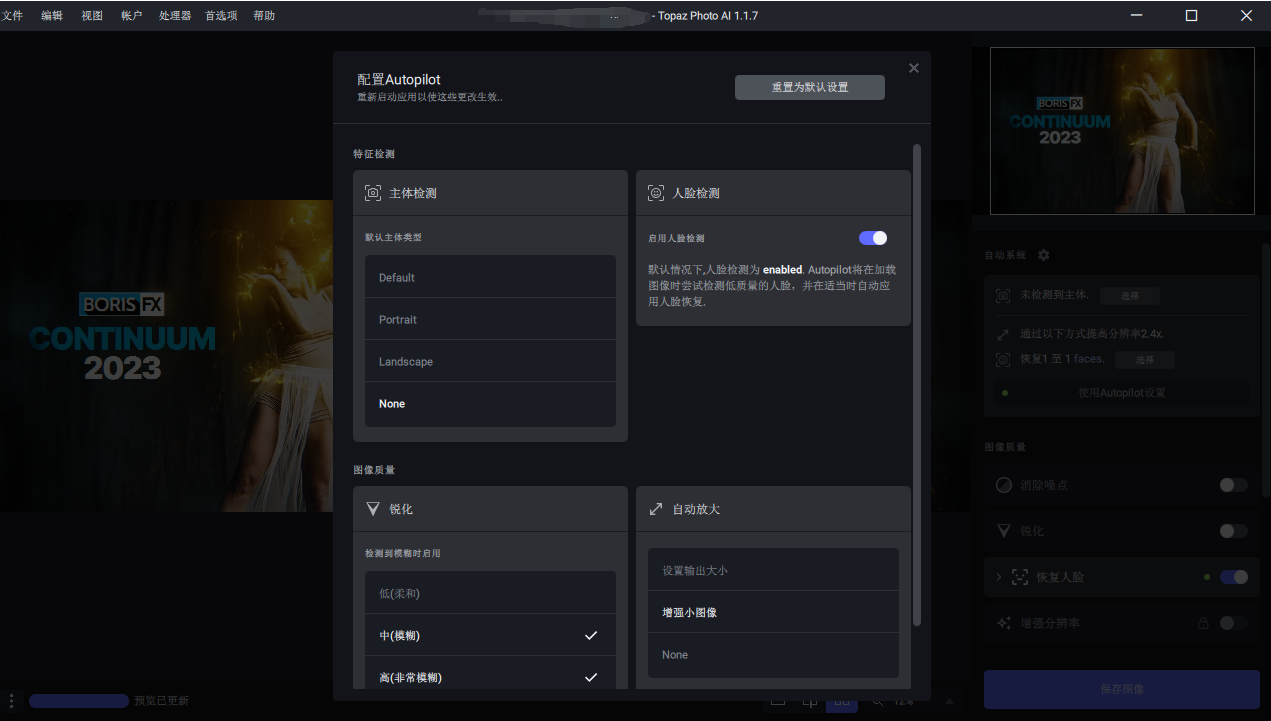Click the 增强分辨率 sparkle icon
1271x721 pixels.
pyautogui.click(x=1004, y=623)
